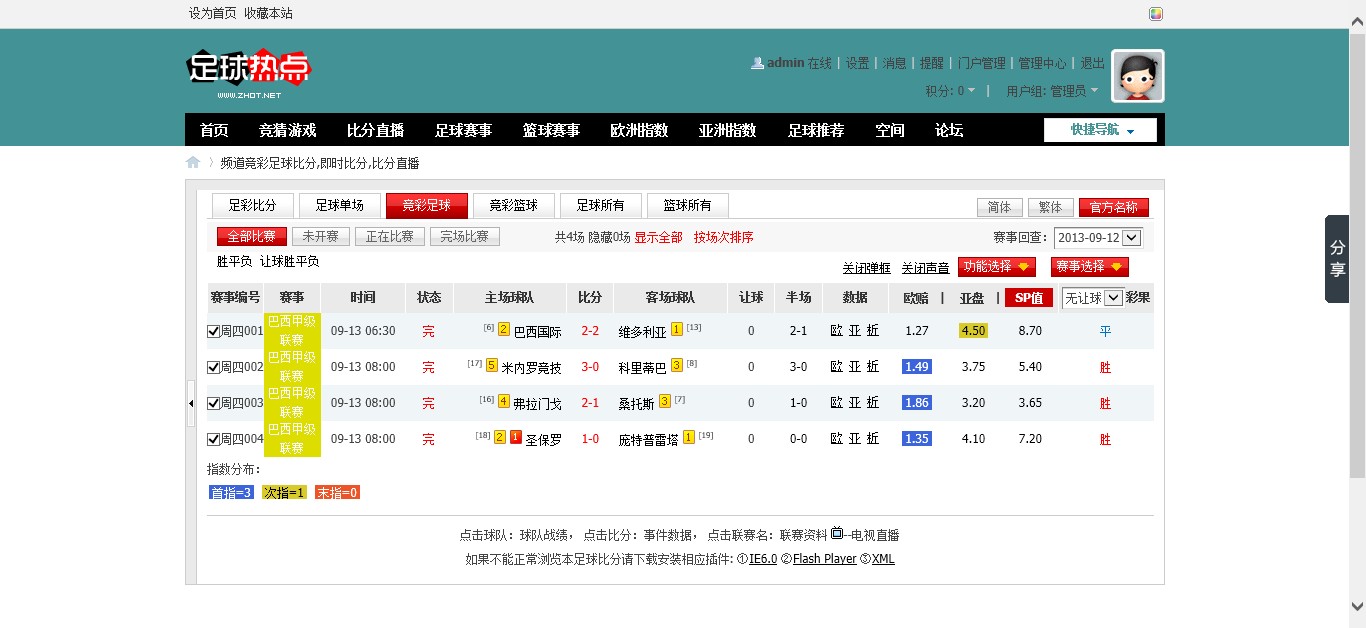The width and height of the screenshot is (1366, 628).
Task: Click the 显示全部 link
Action: pos(658,237)
